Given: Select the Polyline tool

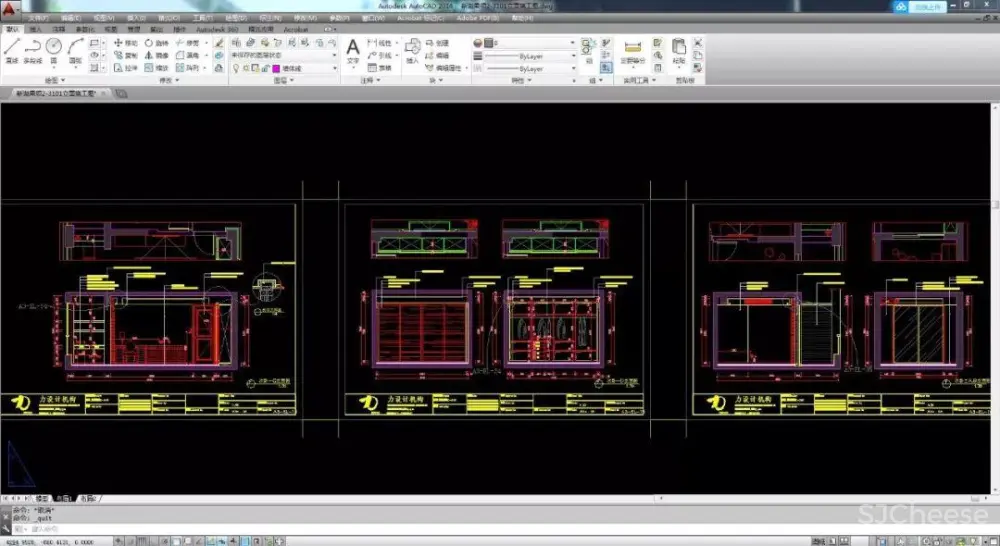Looking at the screenshot, I should 32,48.
